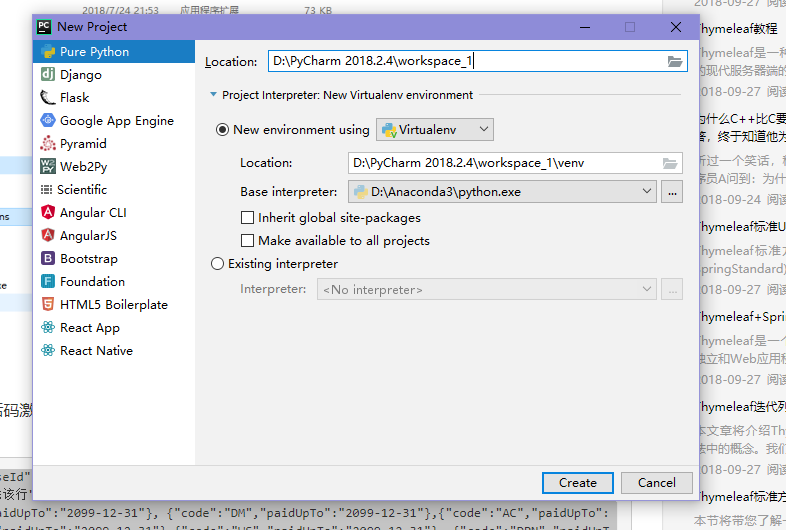Screen dimensions: 786x530
Task: Click the Cancel button
Action: click(x=657, y=483)
